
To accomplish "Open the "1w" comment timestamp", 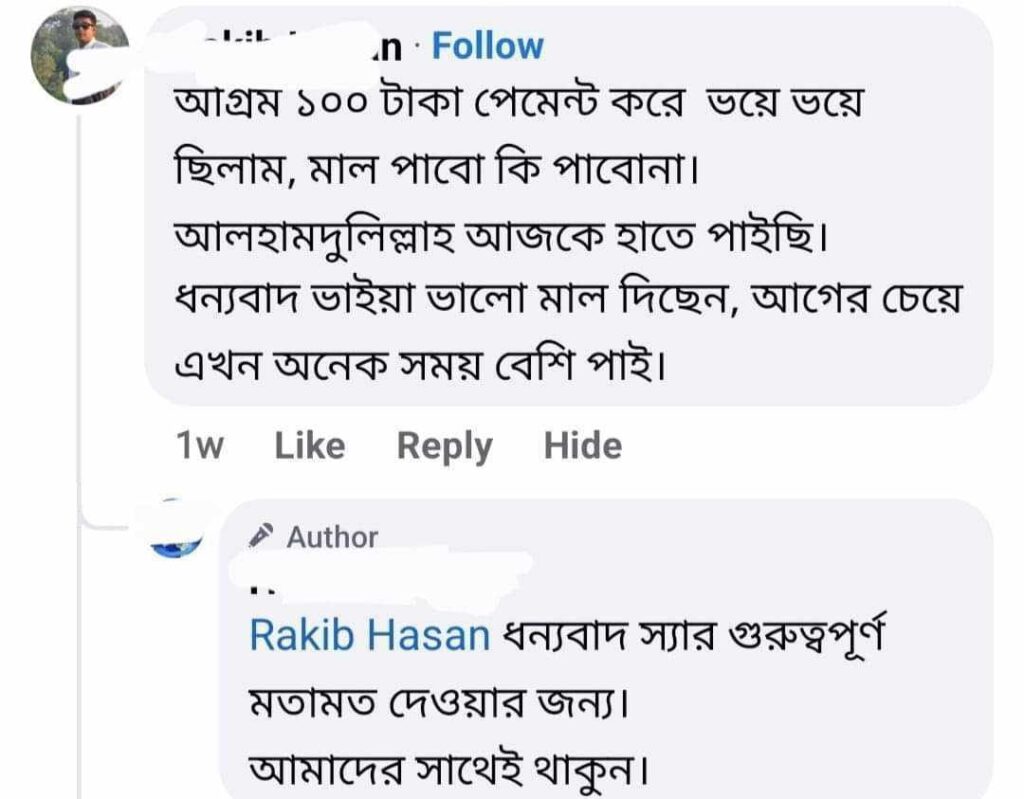I will [199, 446].
